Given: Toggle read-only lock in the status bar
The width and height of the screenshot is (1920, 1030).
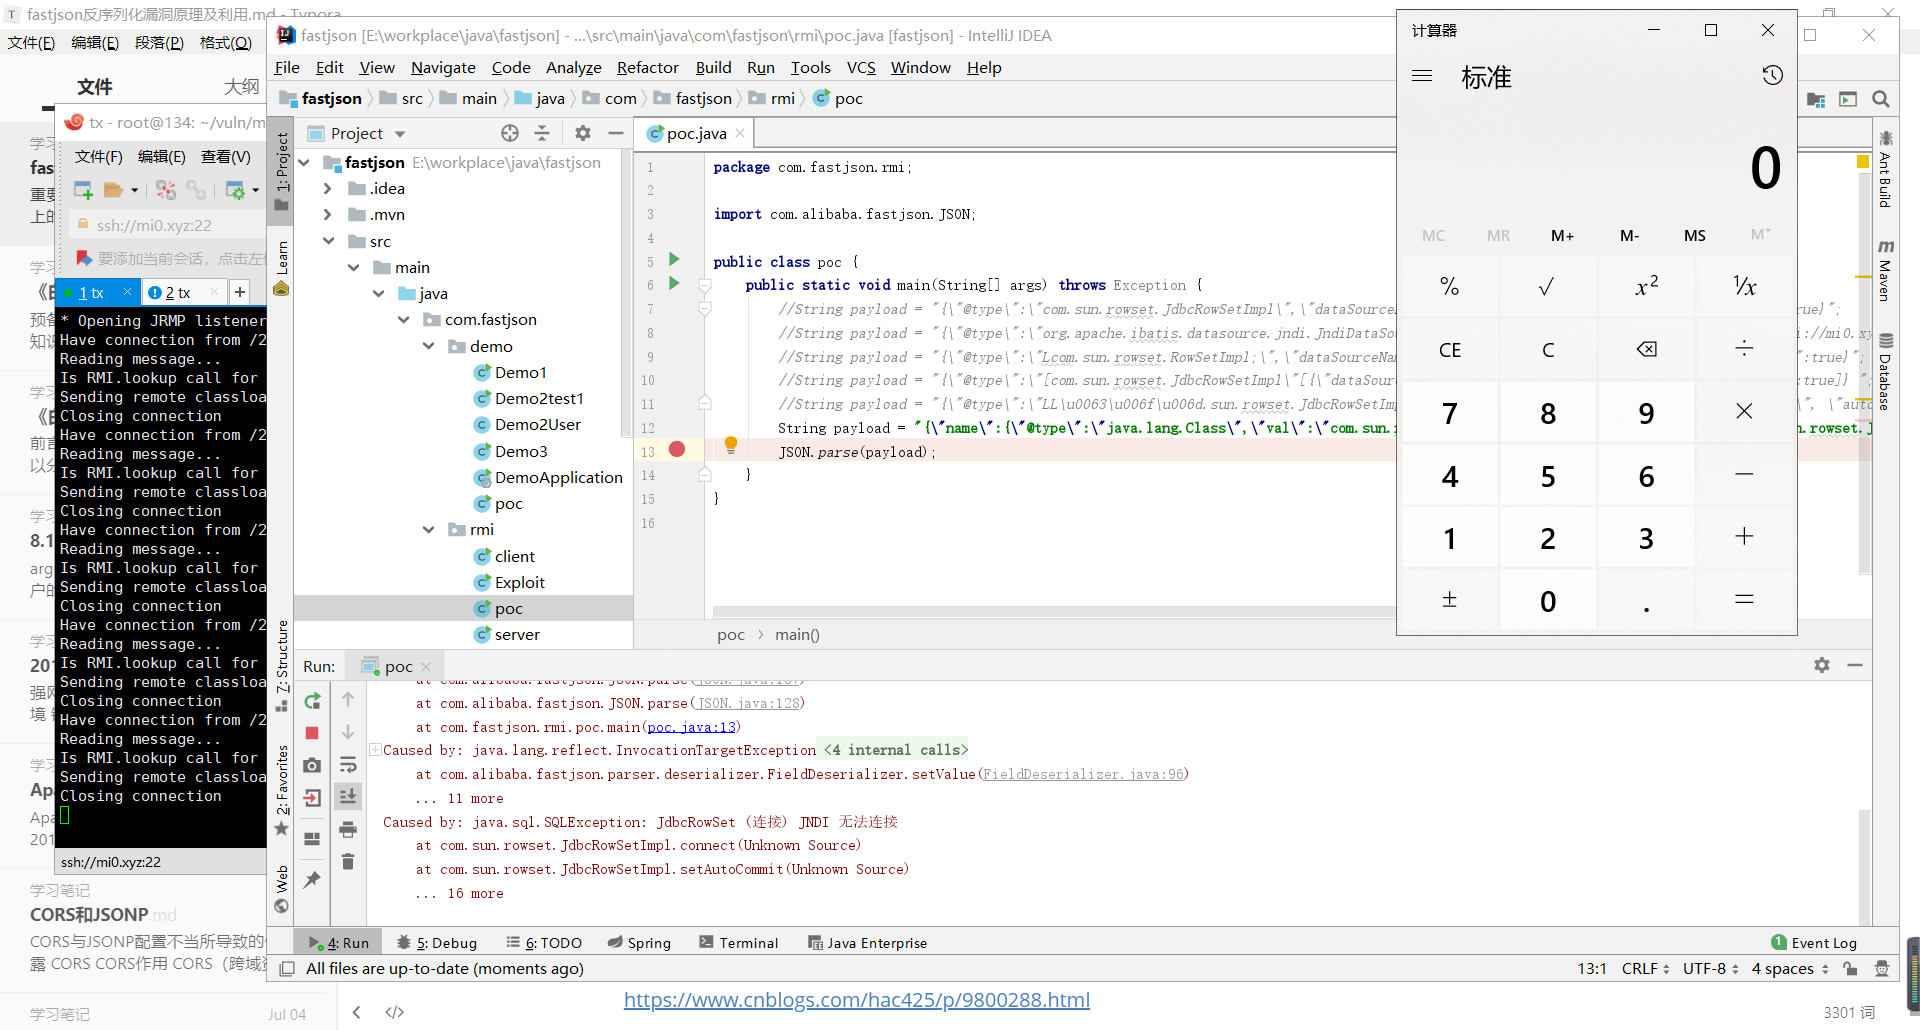Looking at the screenshot, I should pos(1851,968).
